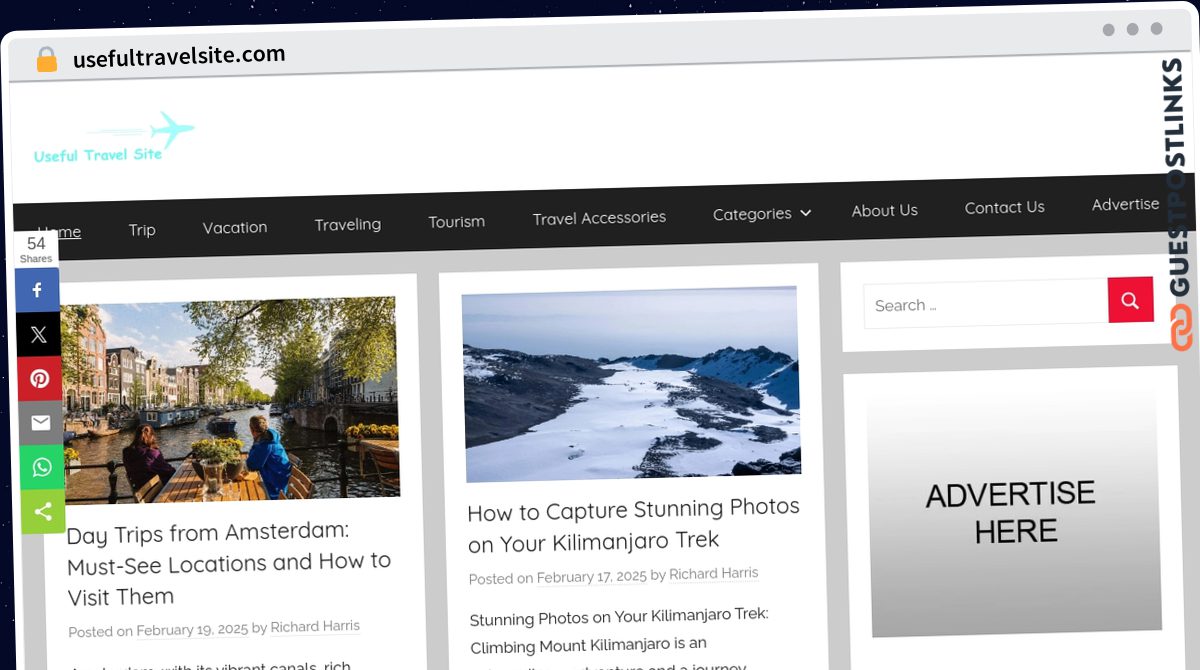The image size is (1200, 670).
Task: Click the Search text input field
Action: click(x=985, y=305)
